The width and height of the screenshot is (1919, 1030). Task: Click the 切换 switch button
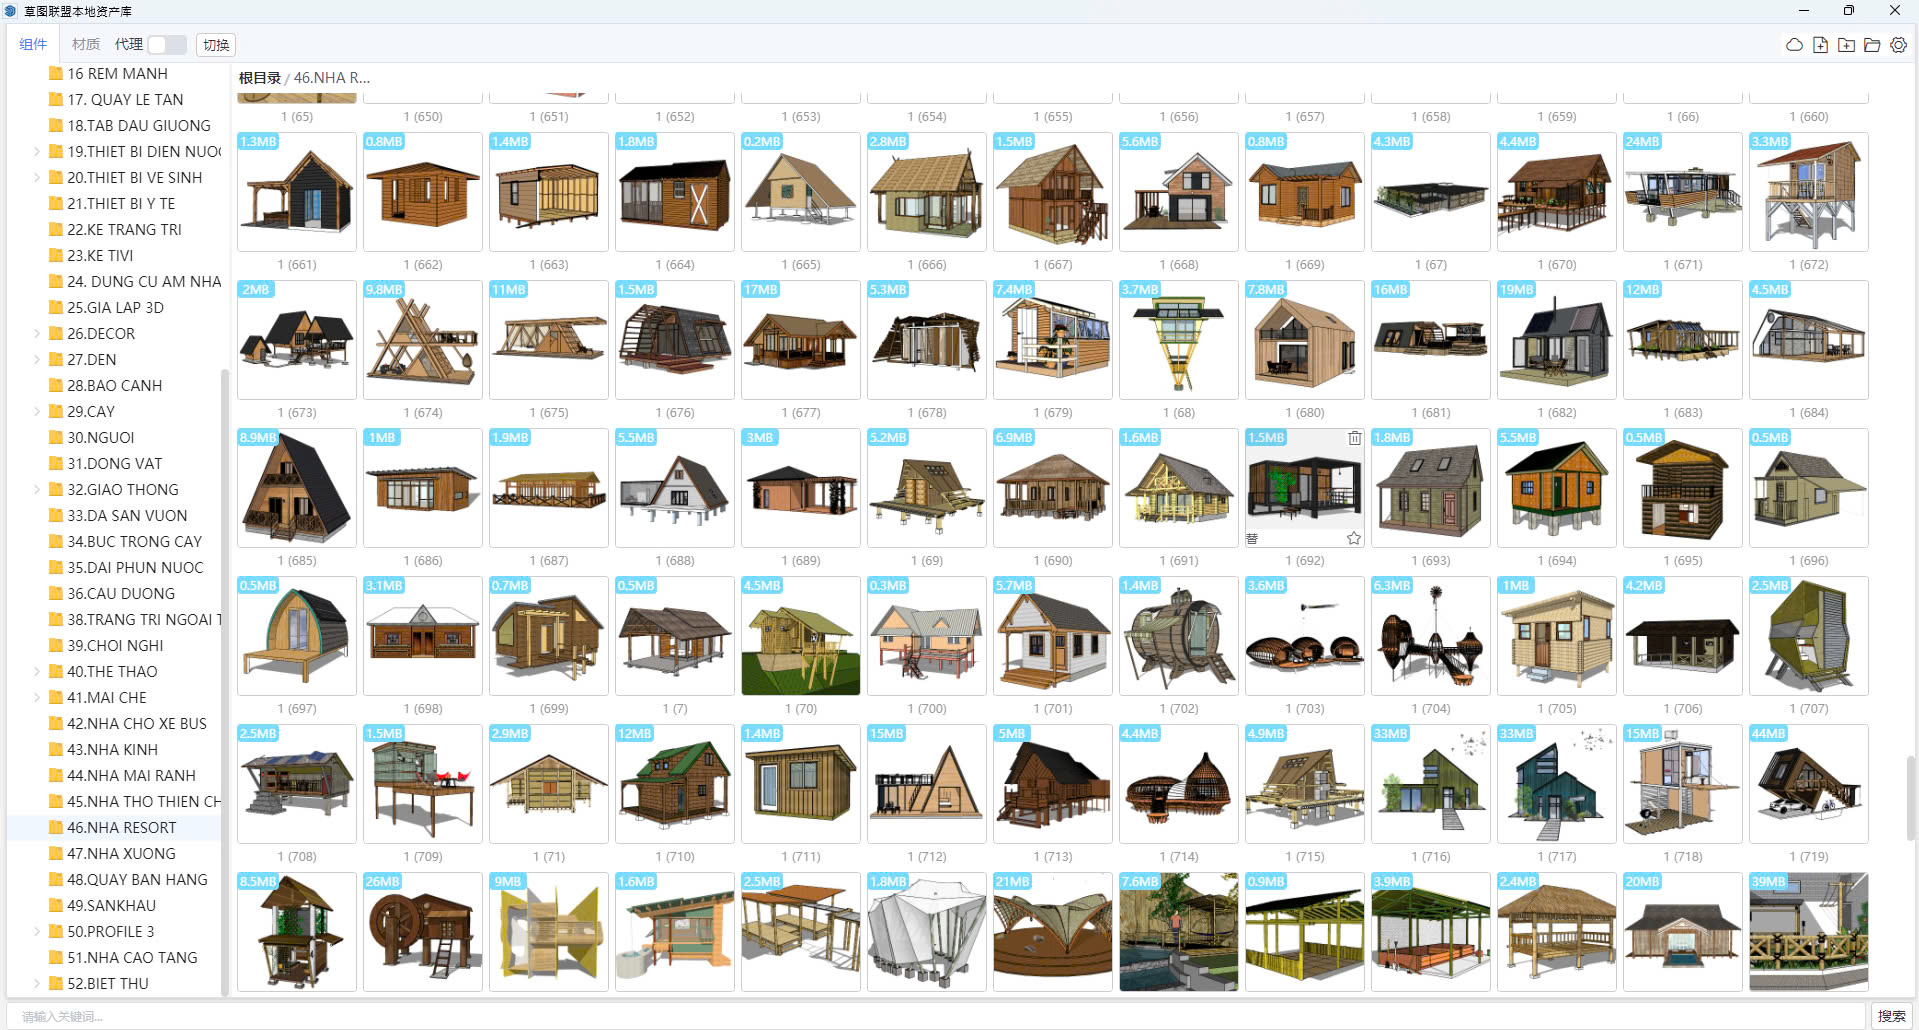[x=216, y=44]
